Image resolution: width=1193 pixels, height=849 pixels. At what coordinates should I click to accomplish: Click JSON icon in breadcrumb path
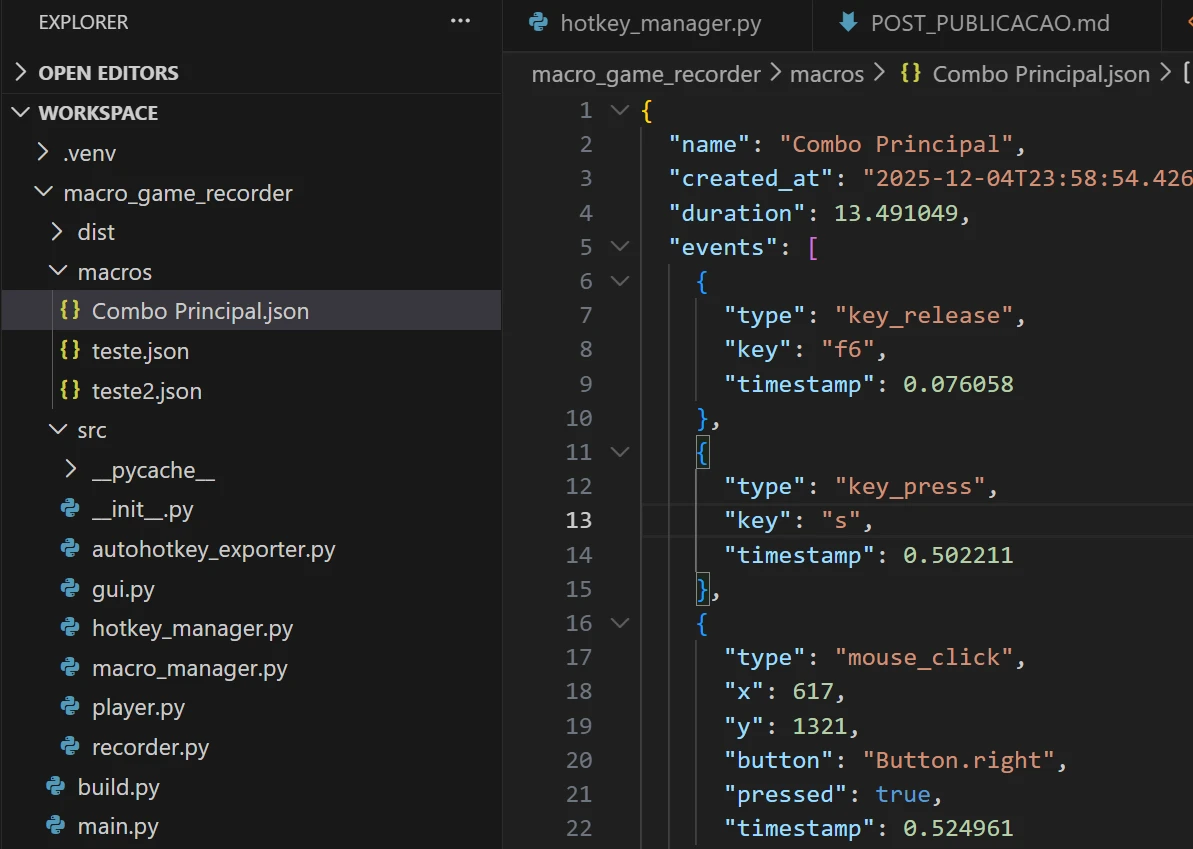tap(911, 74)
